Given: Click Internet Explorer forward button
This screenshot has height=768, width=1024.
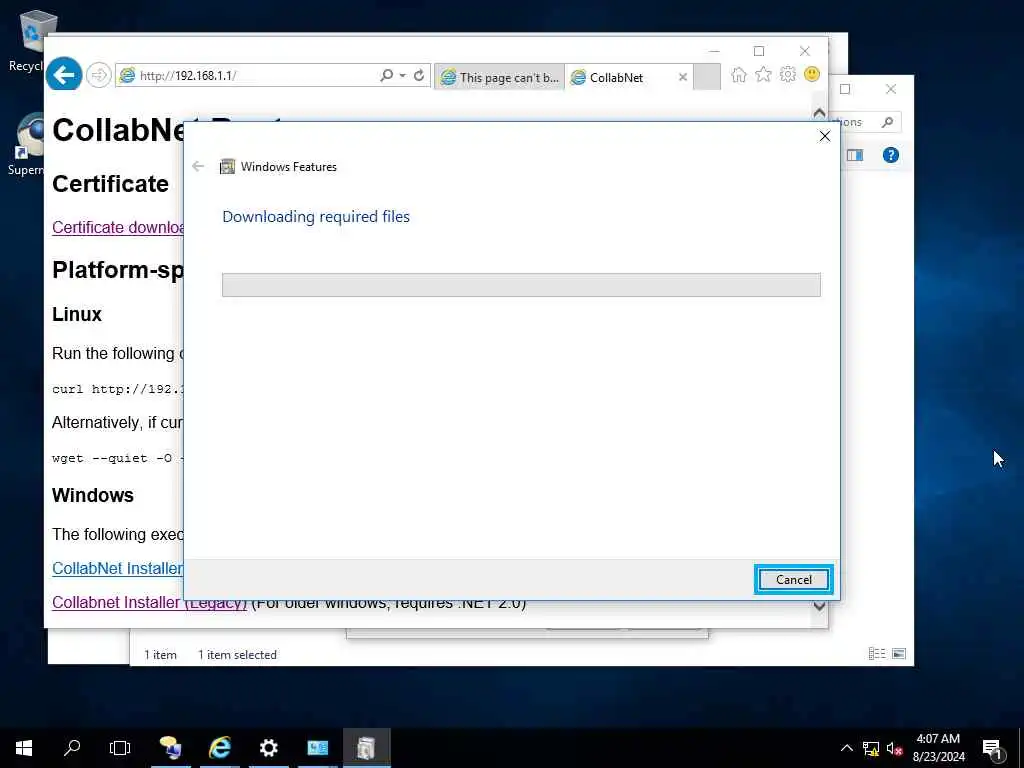Looking at the screenshot, I should [x=99, y=75].
